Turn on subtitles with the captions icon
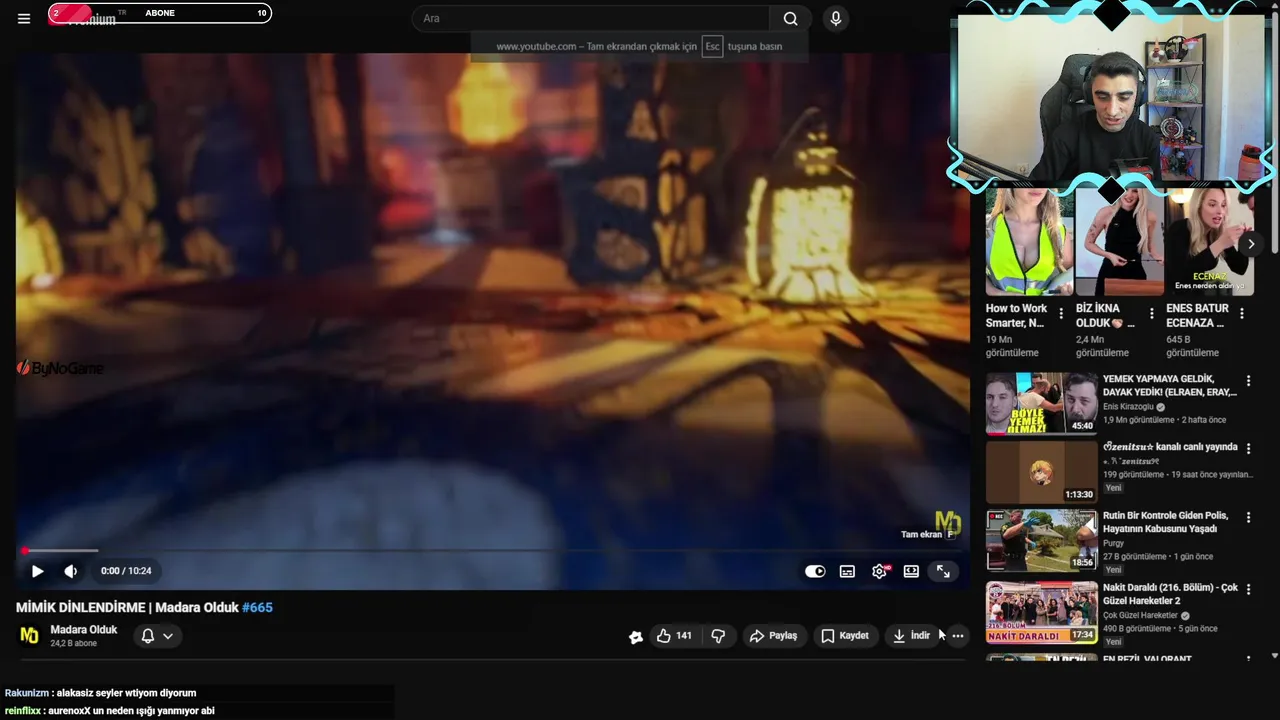Image resolution: width=1280 pixels, height=720 pixels. 847,571
